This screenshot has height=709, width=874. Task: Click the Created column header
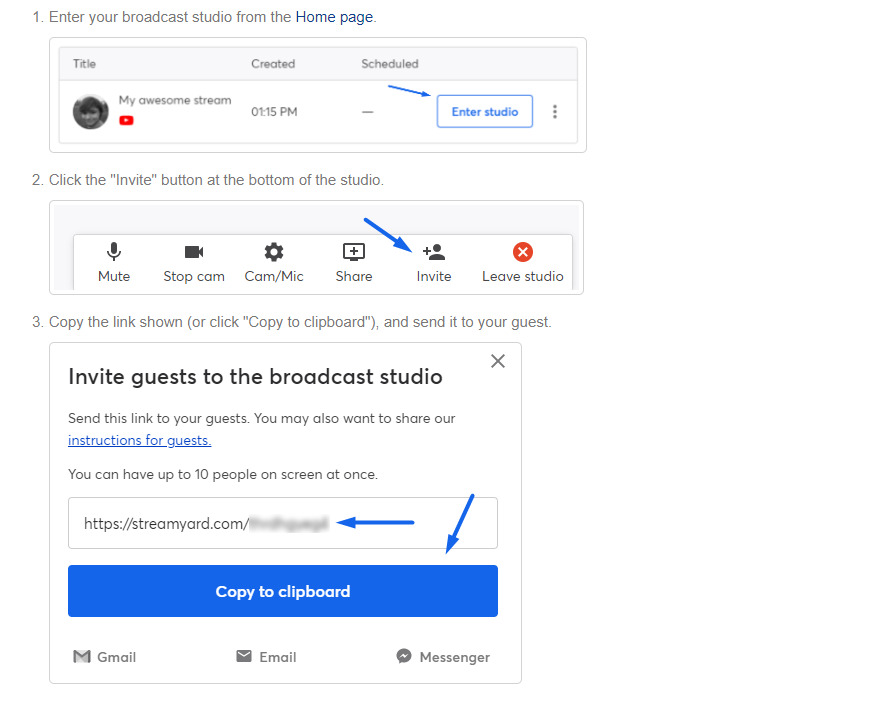pyautogui.click(x=273, y=64)
